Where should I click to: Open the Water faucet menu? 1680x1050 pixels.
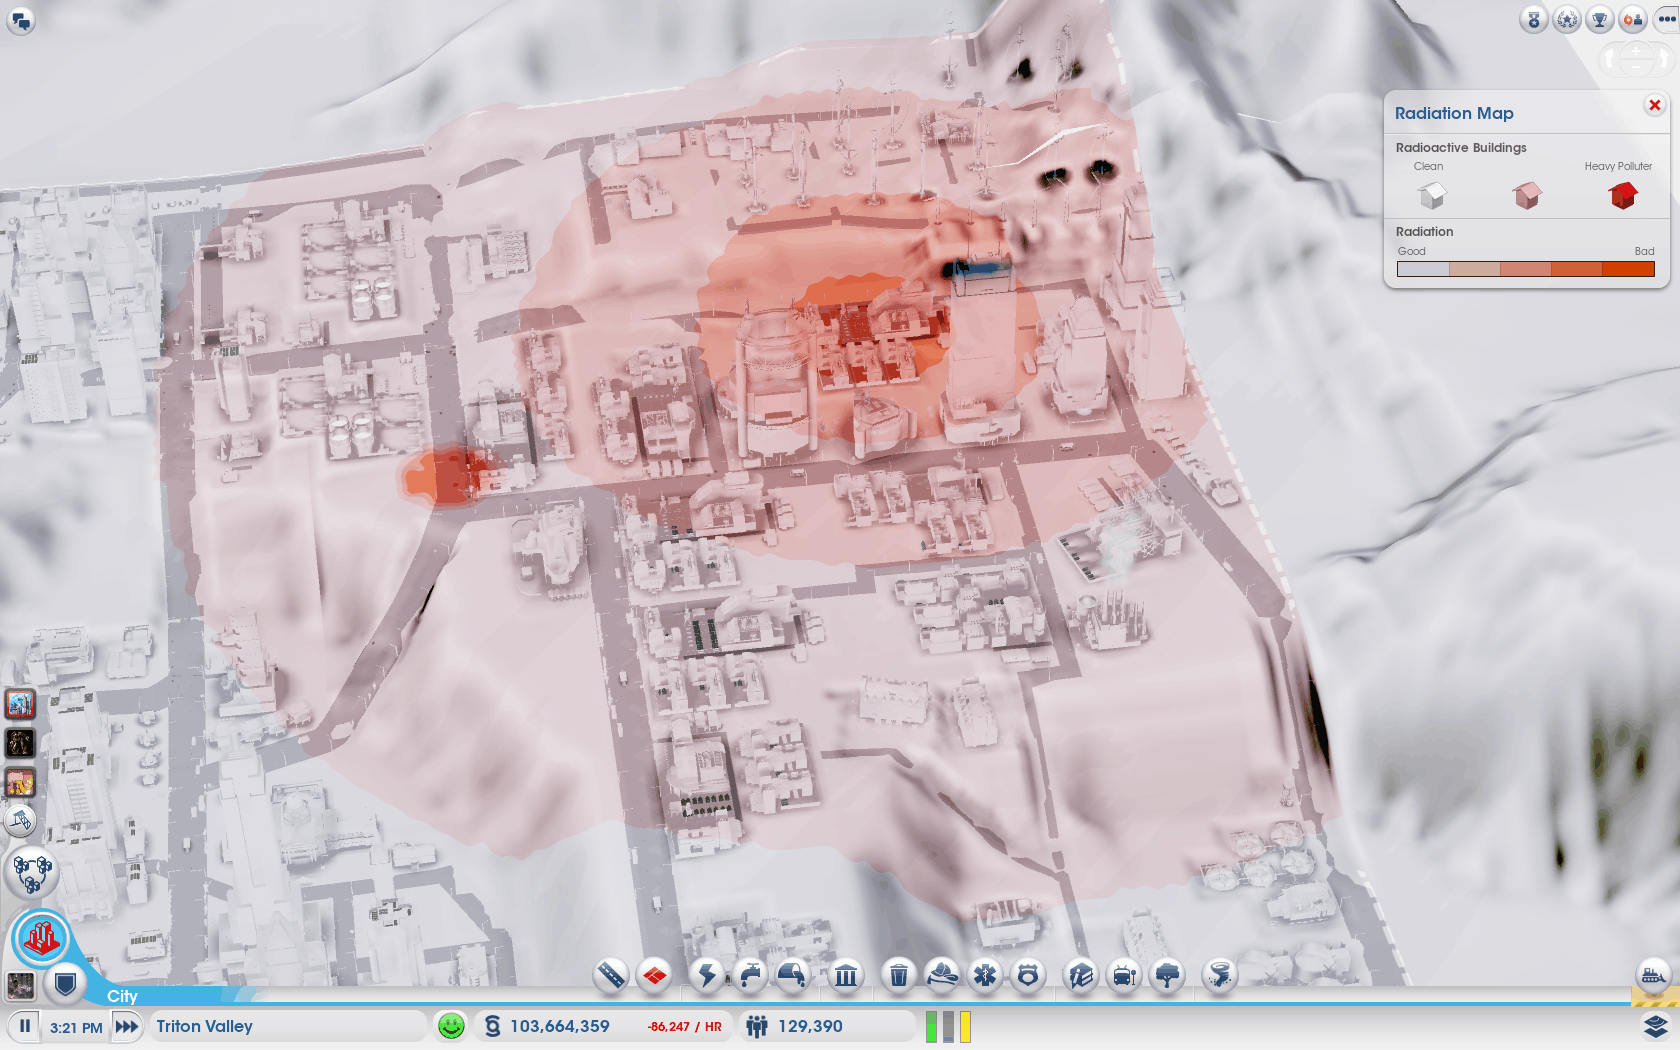click(750, 974)
